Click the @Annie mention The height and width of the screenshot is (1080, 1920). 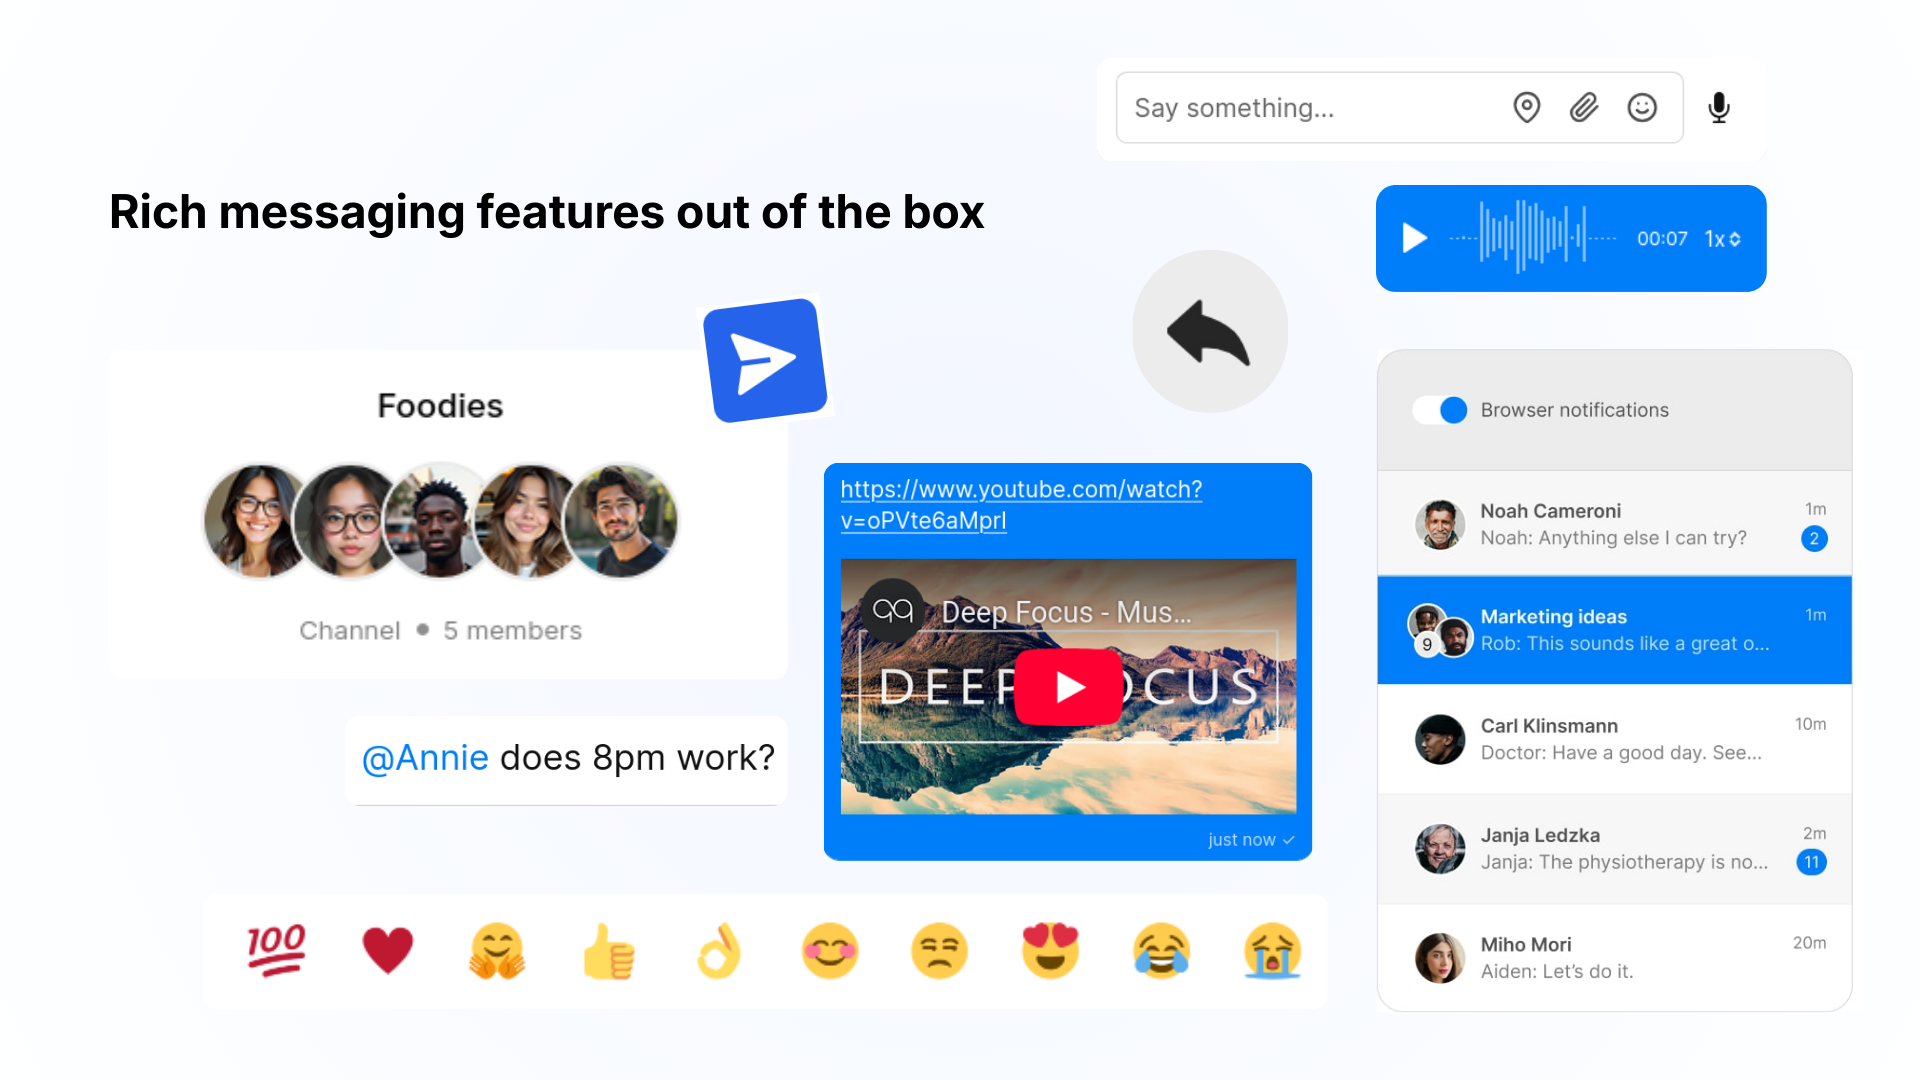[x=425, y=758]
